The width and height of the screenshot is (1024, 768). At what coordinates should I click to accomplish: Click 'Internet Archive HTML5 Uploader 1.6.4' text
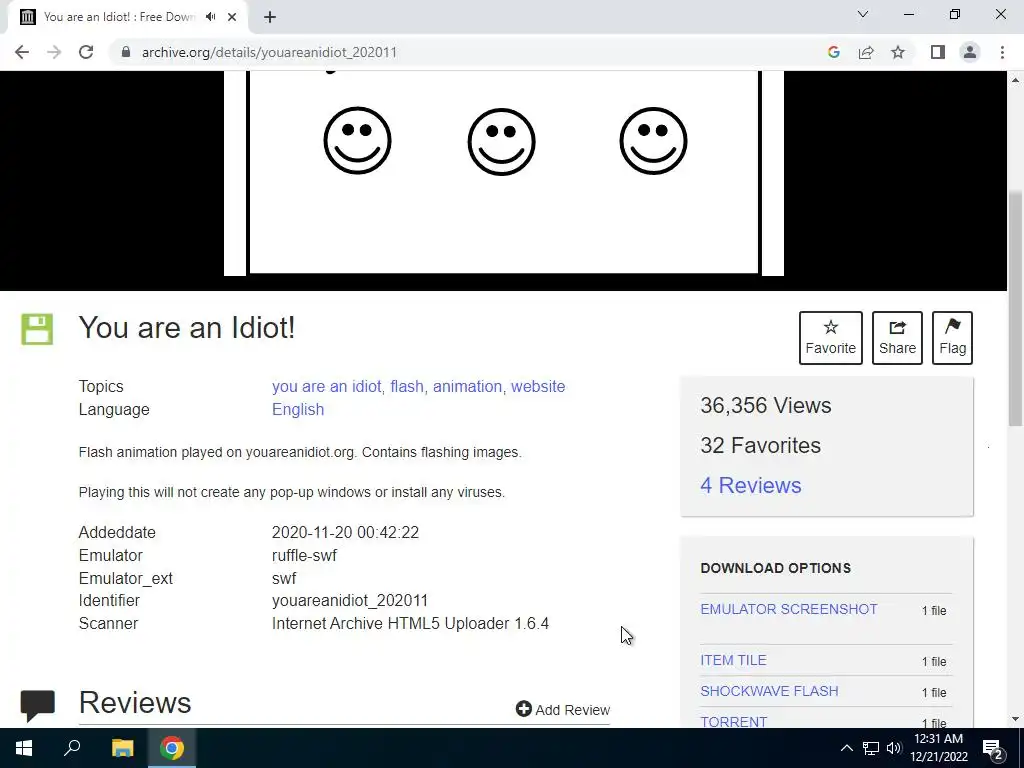pos(410,624)
